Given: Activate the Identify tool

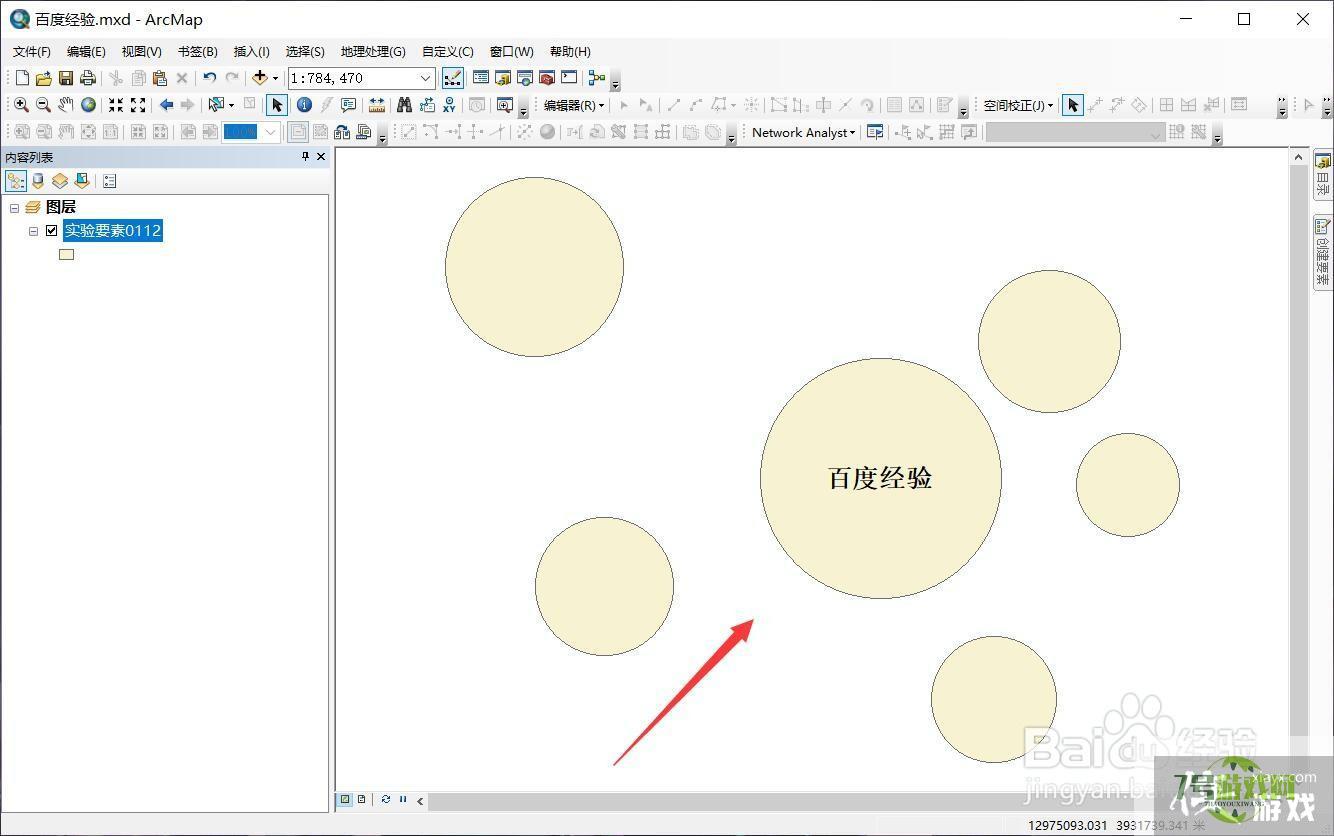Looking at the screenshot, I should (304, 105).
